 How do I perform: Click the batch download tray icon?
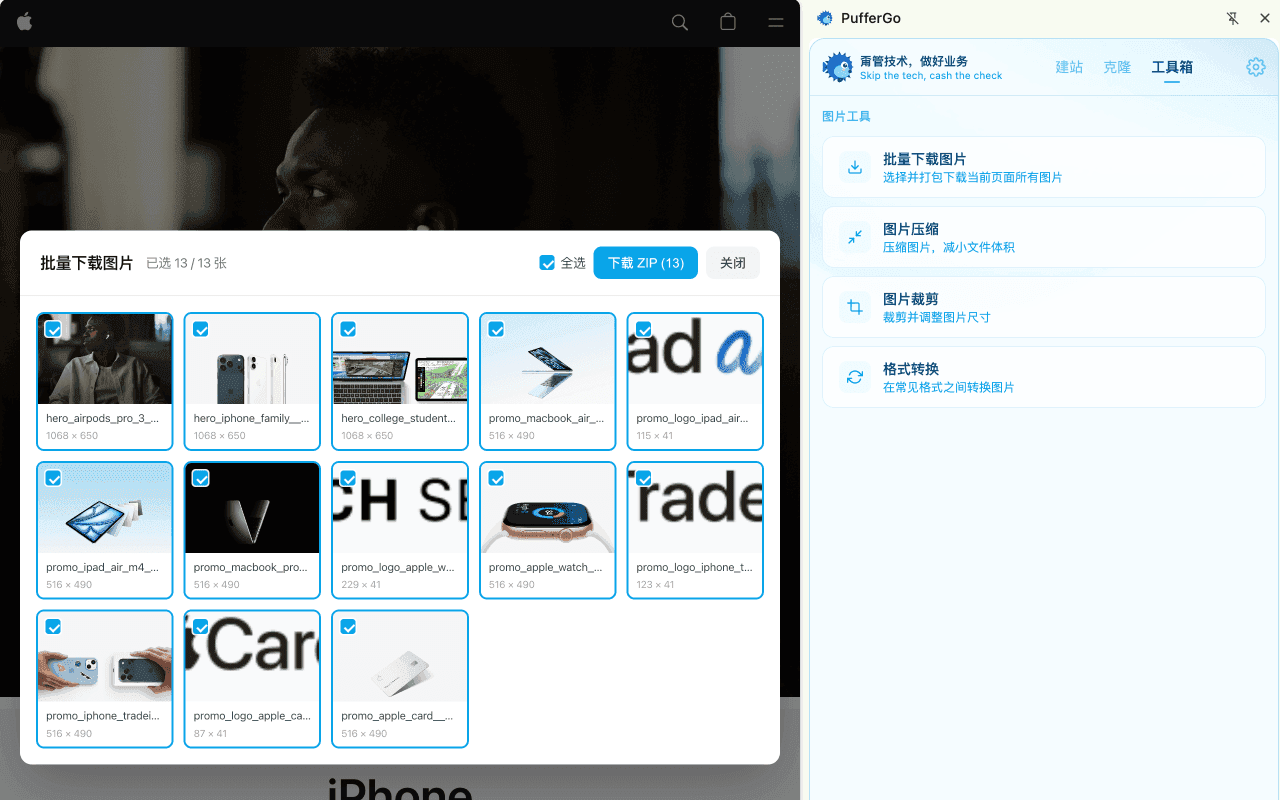click(x=855, y=167)
